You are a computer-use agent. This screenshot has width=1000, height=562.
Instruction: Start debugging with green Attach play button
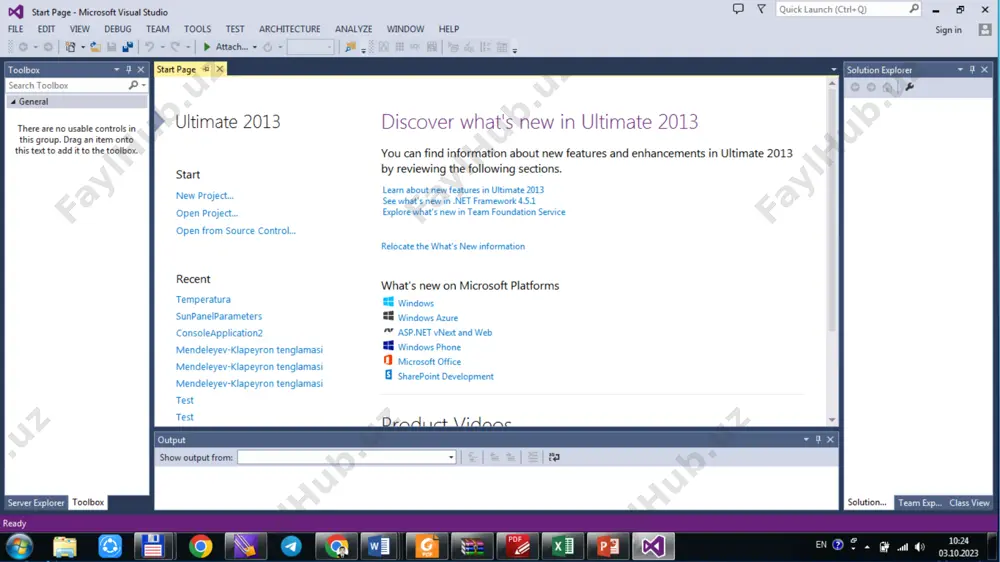point(225,47)
